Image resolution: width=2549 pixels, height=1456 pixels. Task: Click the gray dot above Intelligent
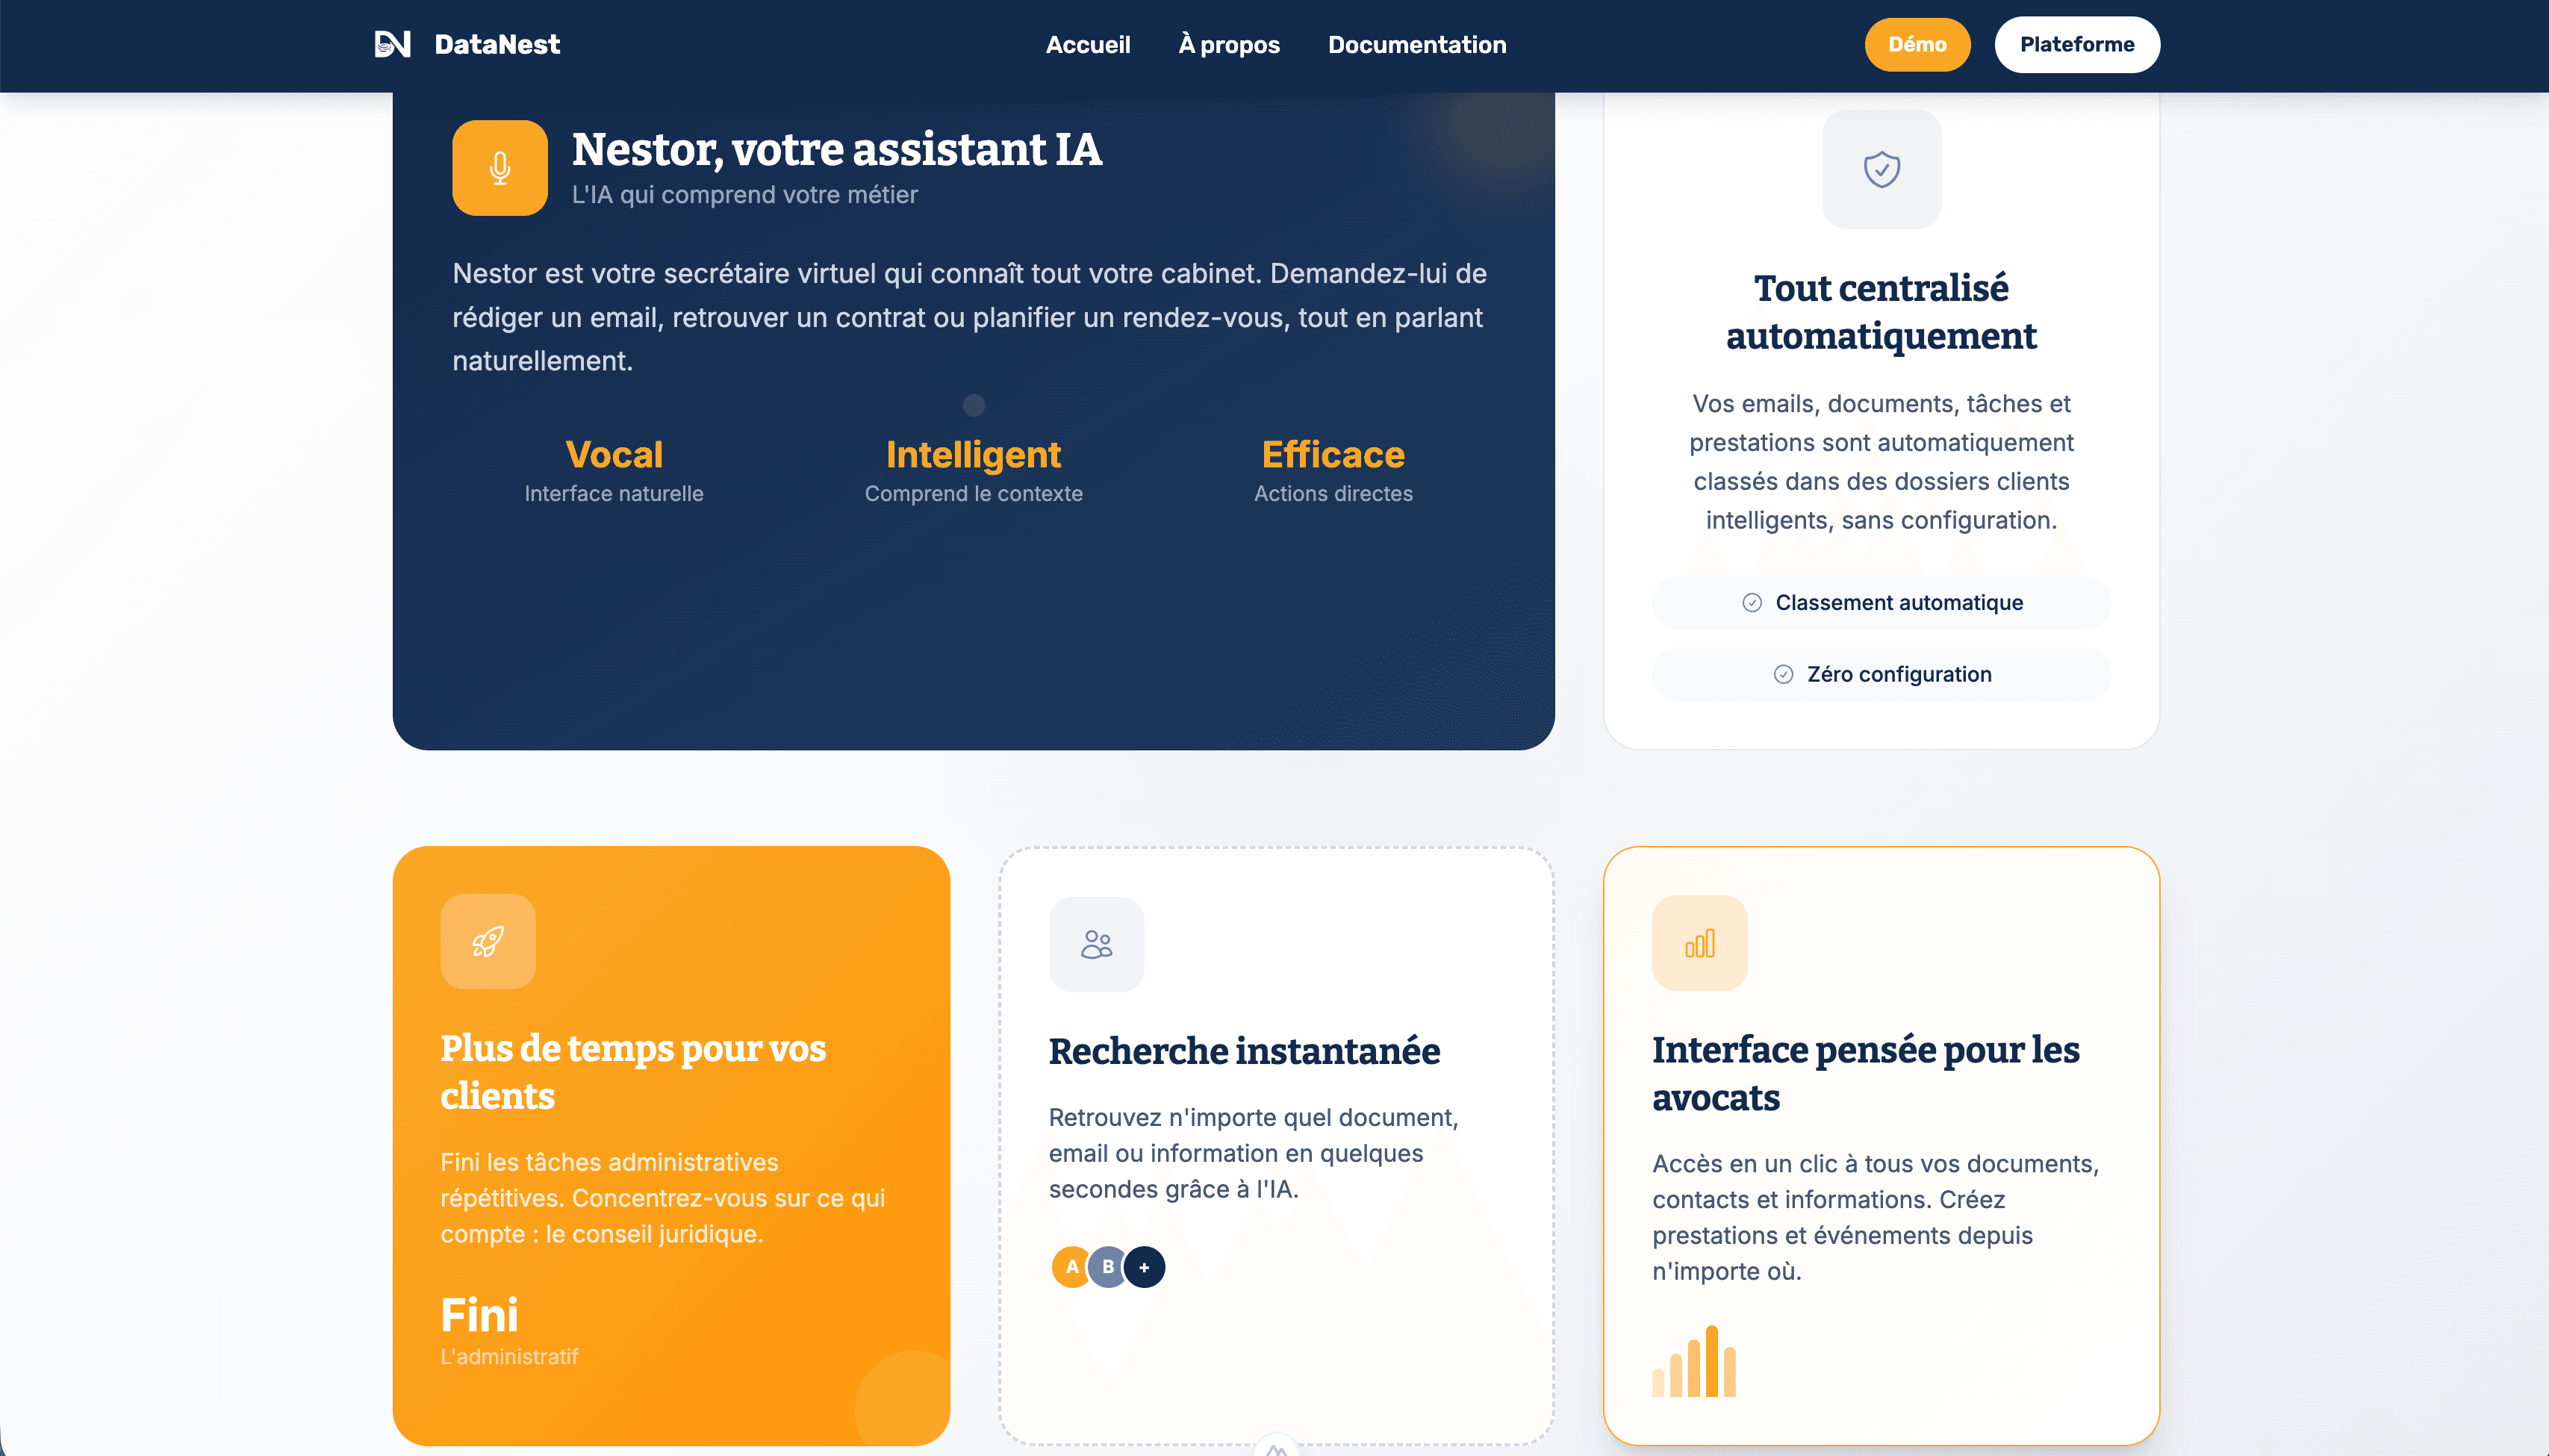pyautogui.click(x=973, y=405)
